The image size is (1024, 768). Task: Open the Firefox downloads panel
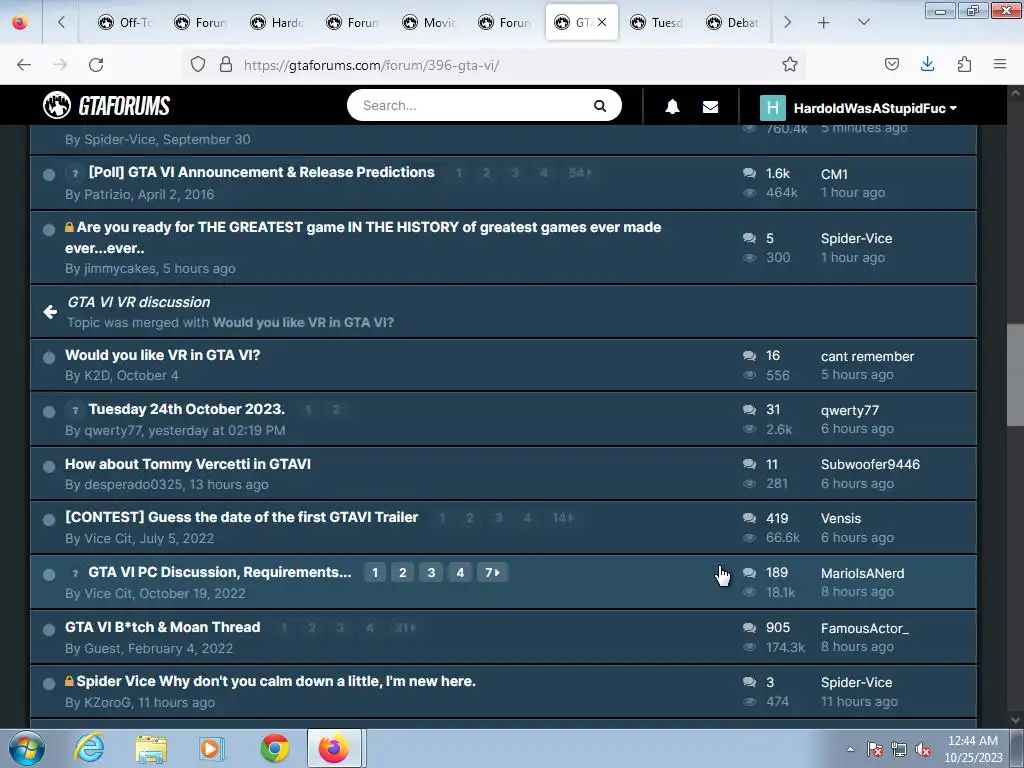(927, 64)
